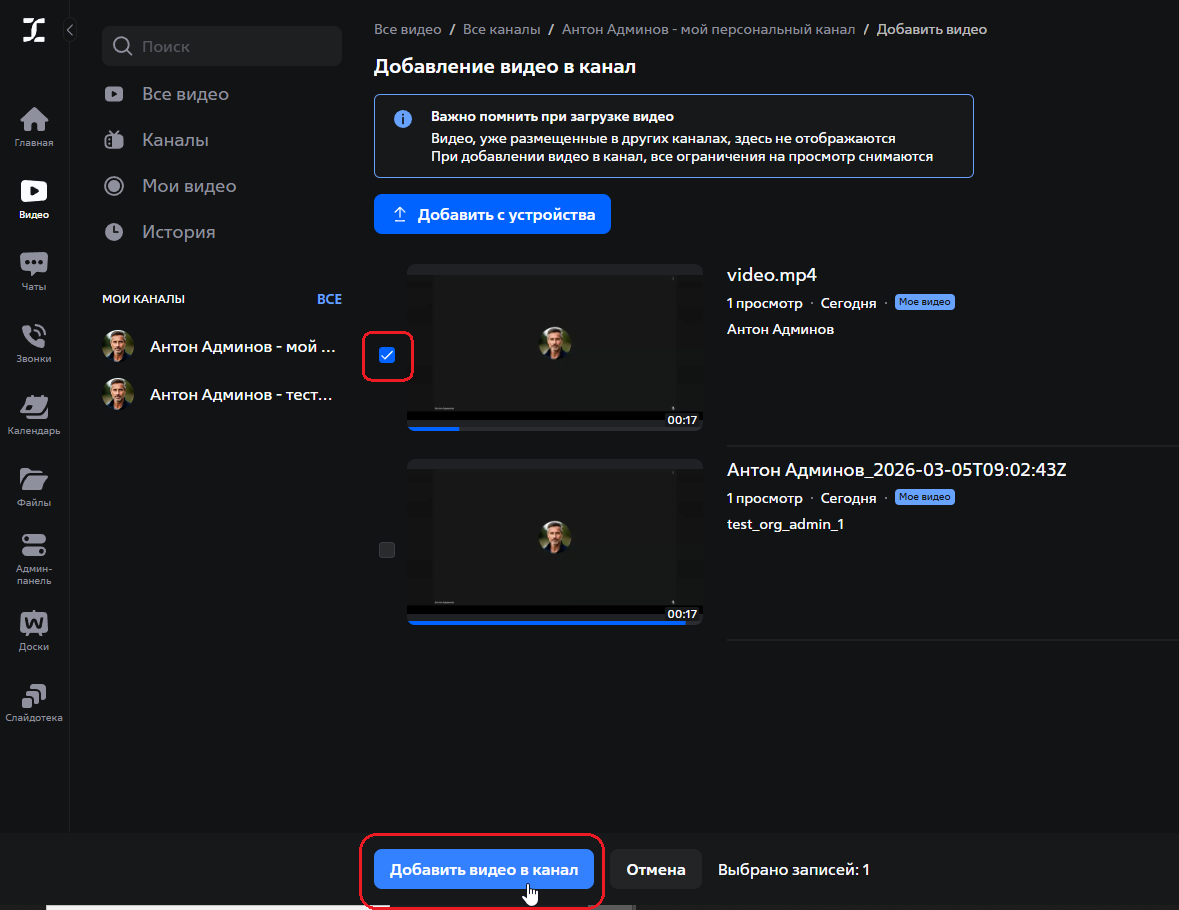Select the Видео section icon
The height and width of the screenshot is (910, 1179).
tap(33, 194)
